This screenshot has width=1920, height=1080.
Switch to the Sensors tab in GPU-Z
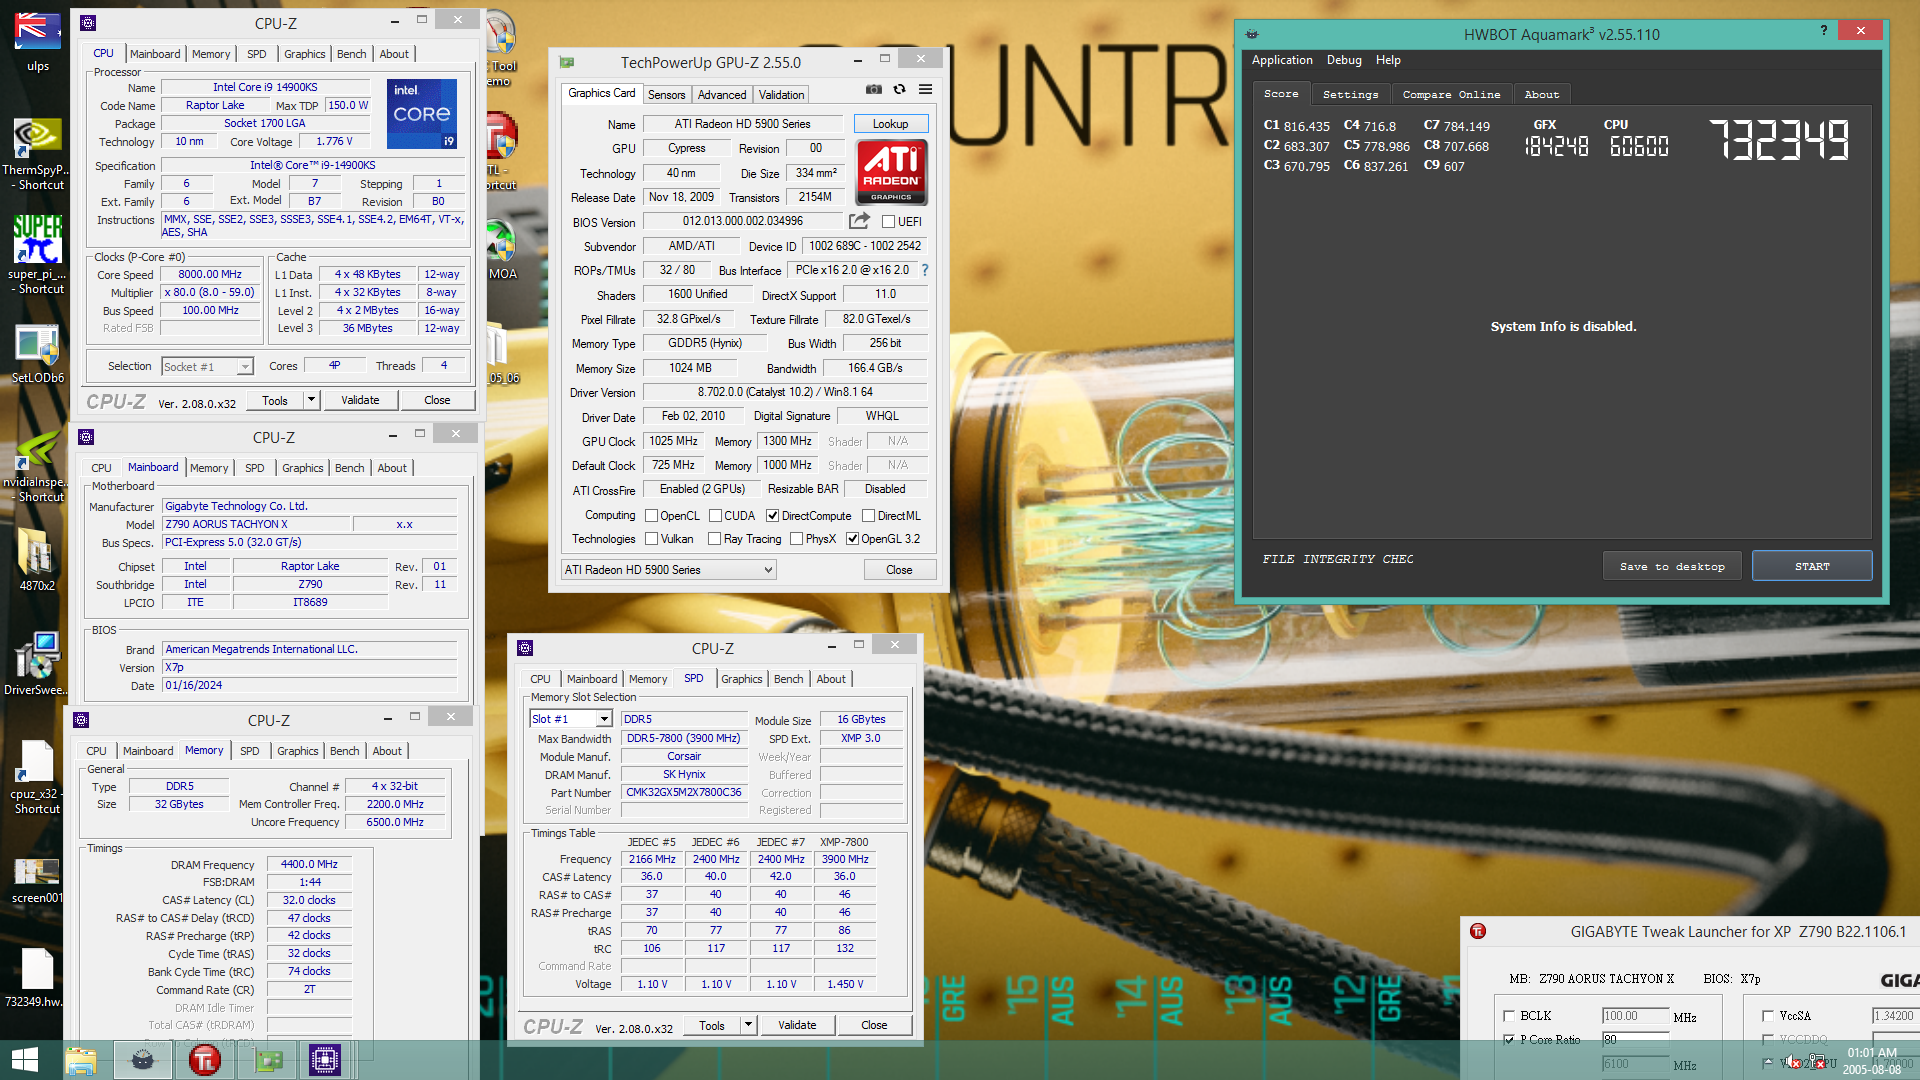click(x=666, y=95)
